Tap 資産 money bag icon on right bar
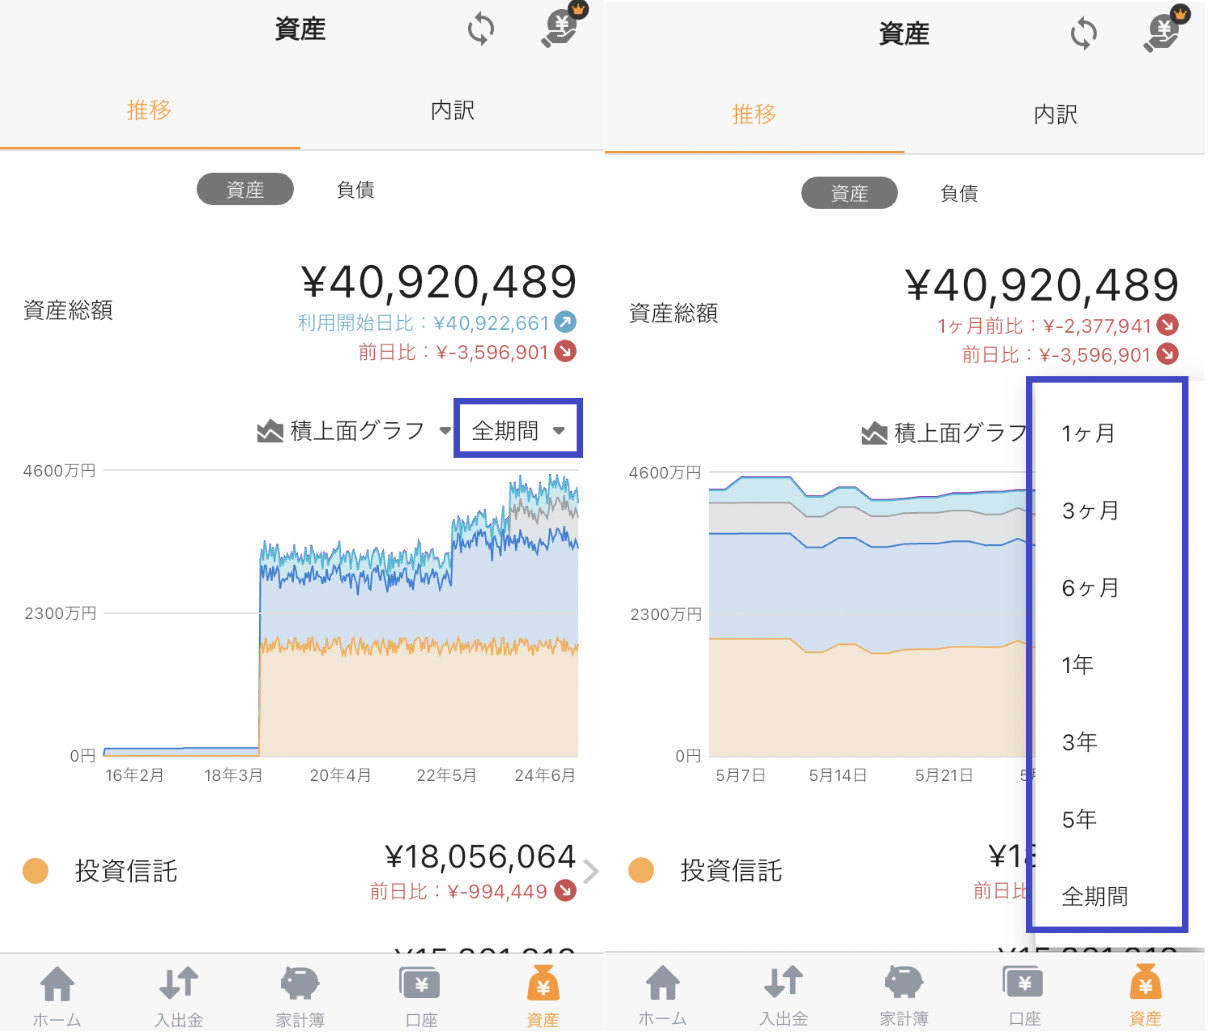The height and width of the screenshot is (1034, 1210). tap(1145, 997)
